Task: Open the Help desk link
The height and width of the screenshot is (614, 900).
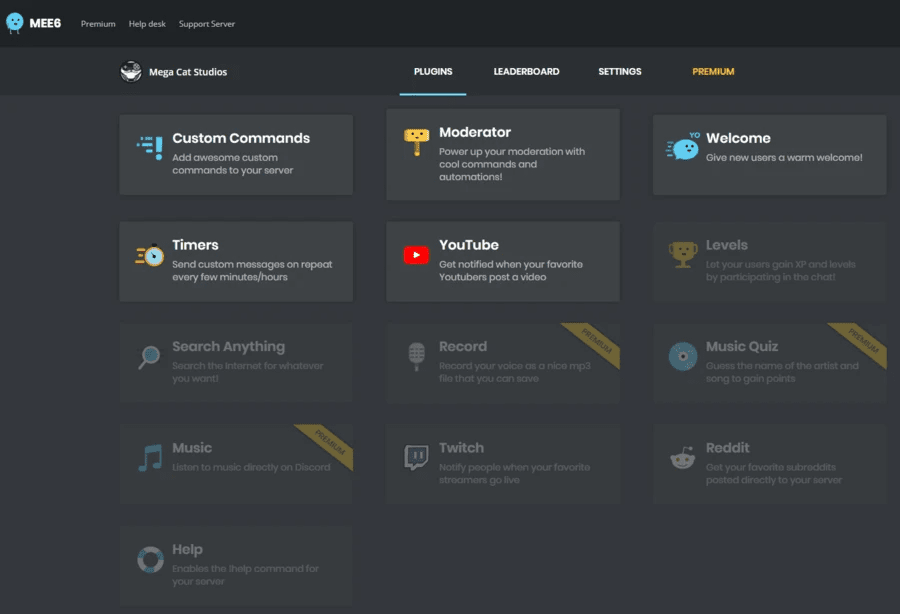Action: [147, 24]
